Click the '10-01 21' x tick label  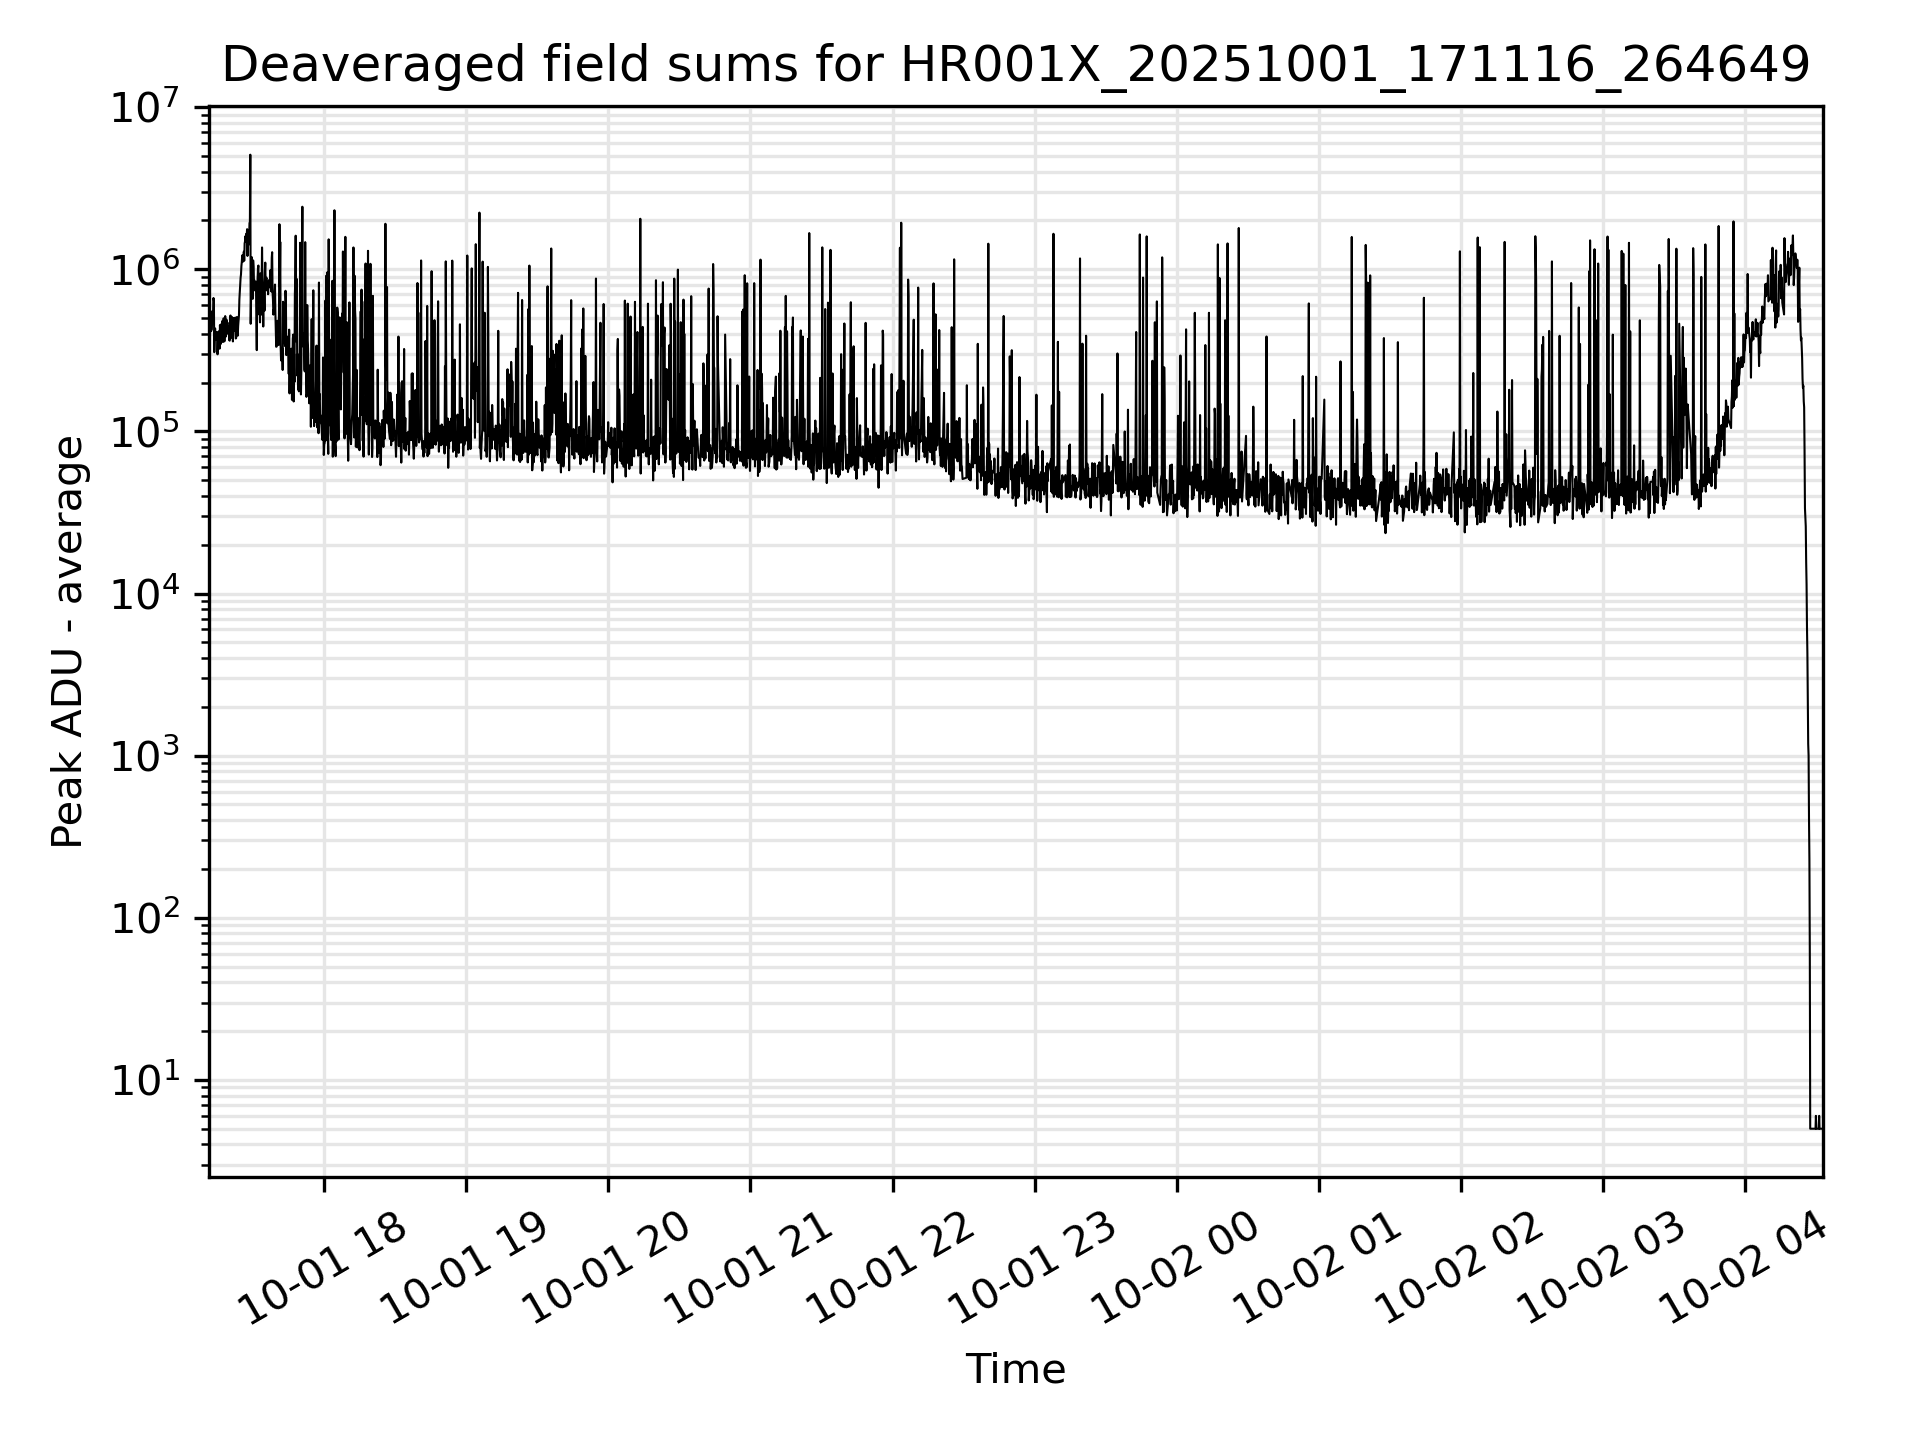750,1268
